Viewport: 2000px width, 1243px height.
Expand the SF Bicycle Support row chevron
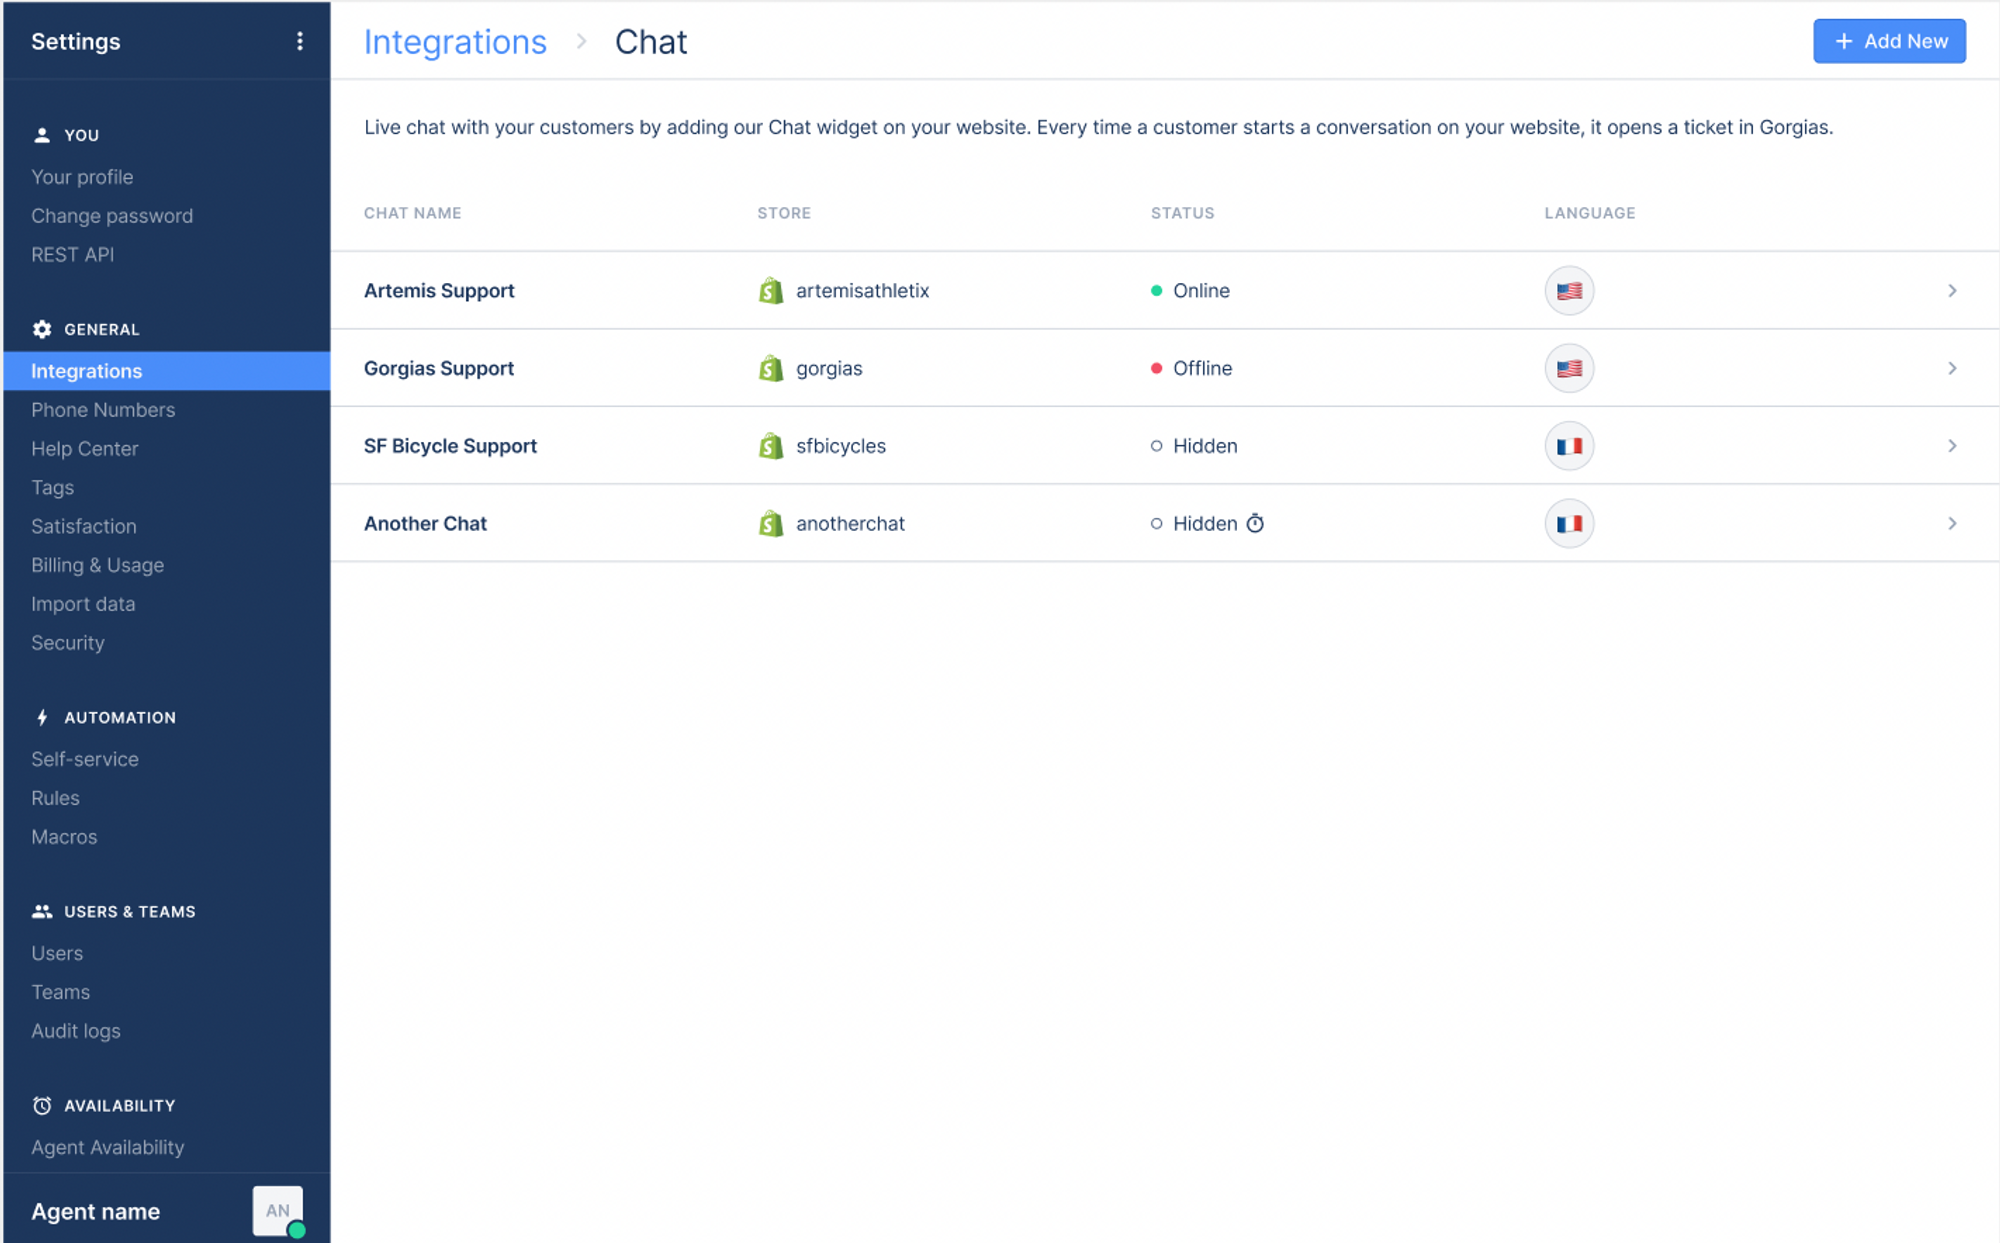pyautogui.click(x=1952, y=446)
